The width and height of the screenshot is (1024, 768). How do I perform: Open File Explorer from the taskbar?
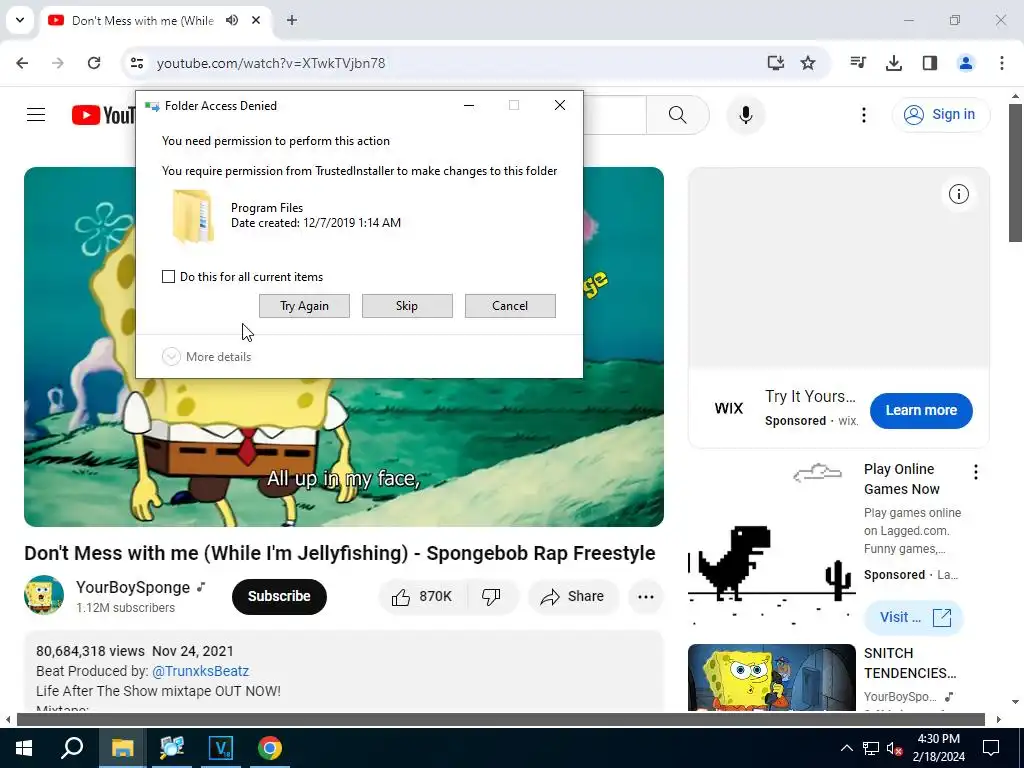coord(122,748)
